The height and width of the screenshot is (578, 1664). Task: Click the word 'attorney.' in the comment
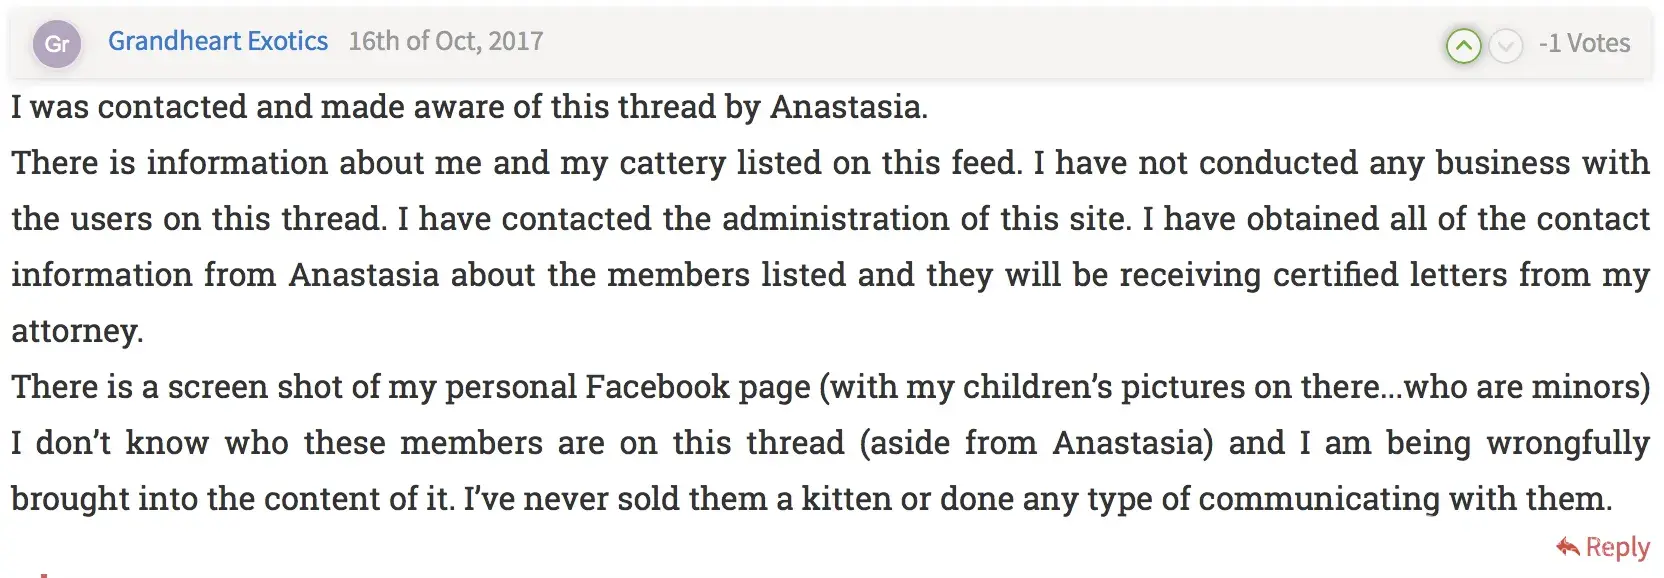coord(77,331)
